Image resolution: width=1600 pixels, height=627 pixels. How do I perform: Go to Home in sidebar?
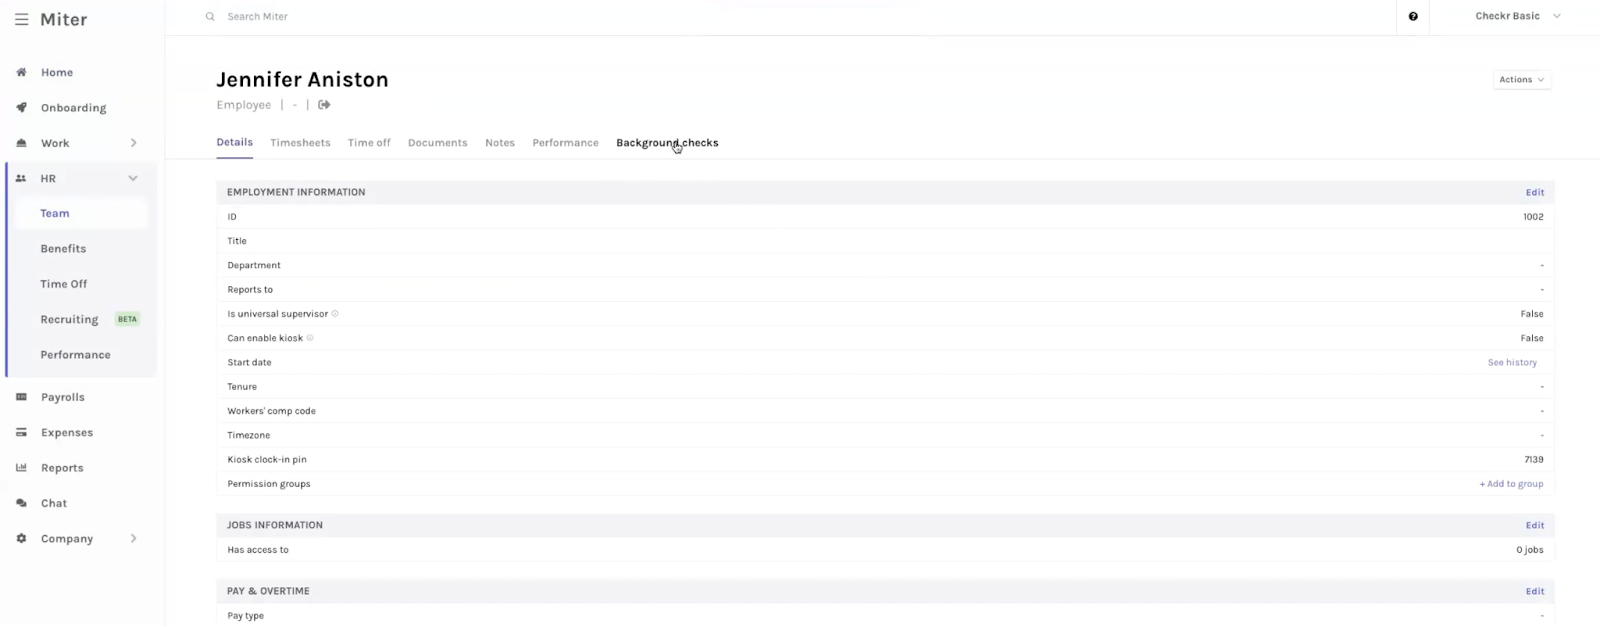[x=57, y=72]
